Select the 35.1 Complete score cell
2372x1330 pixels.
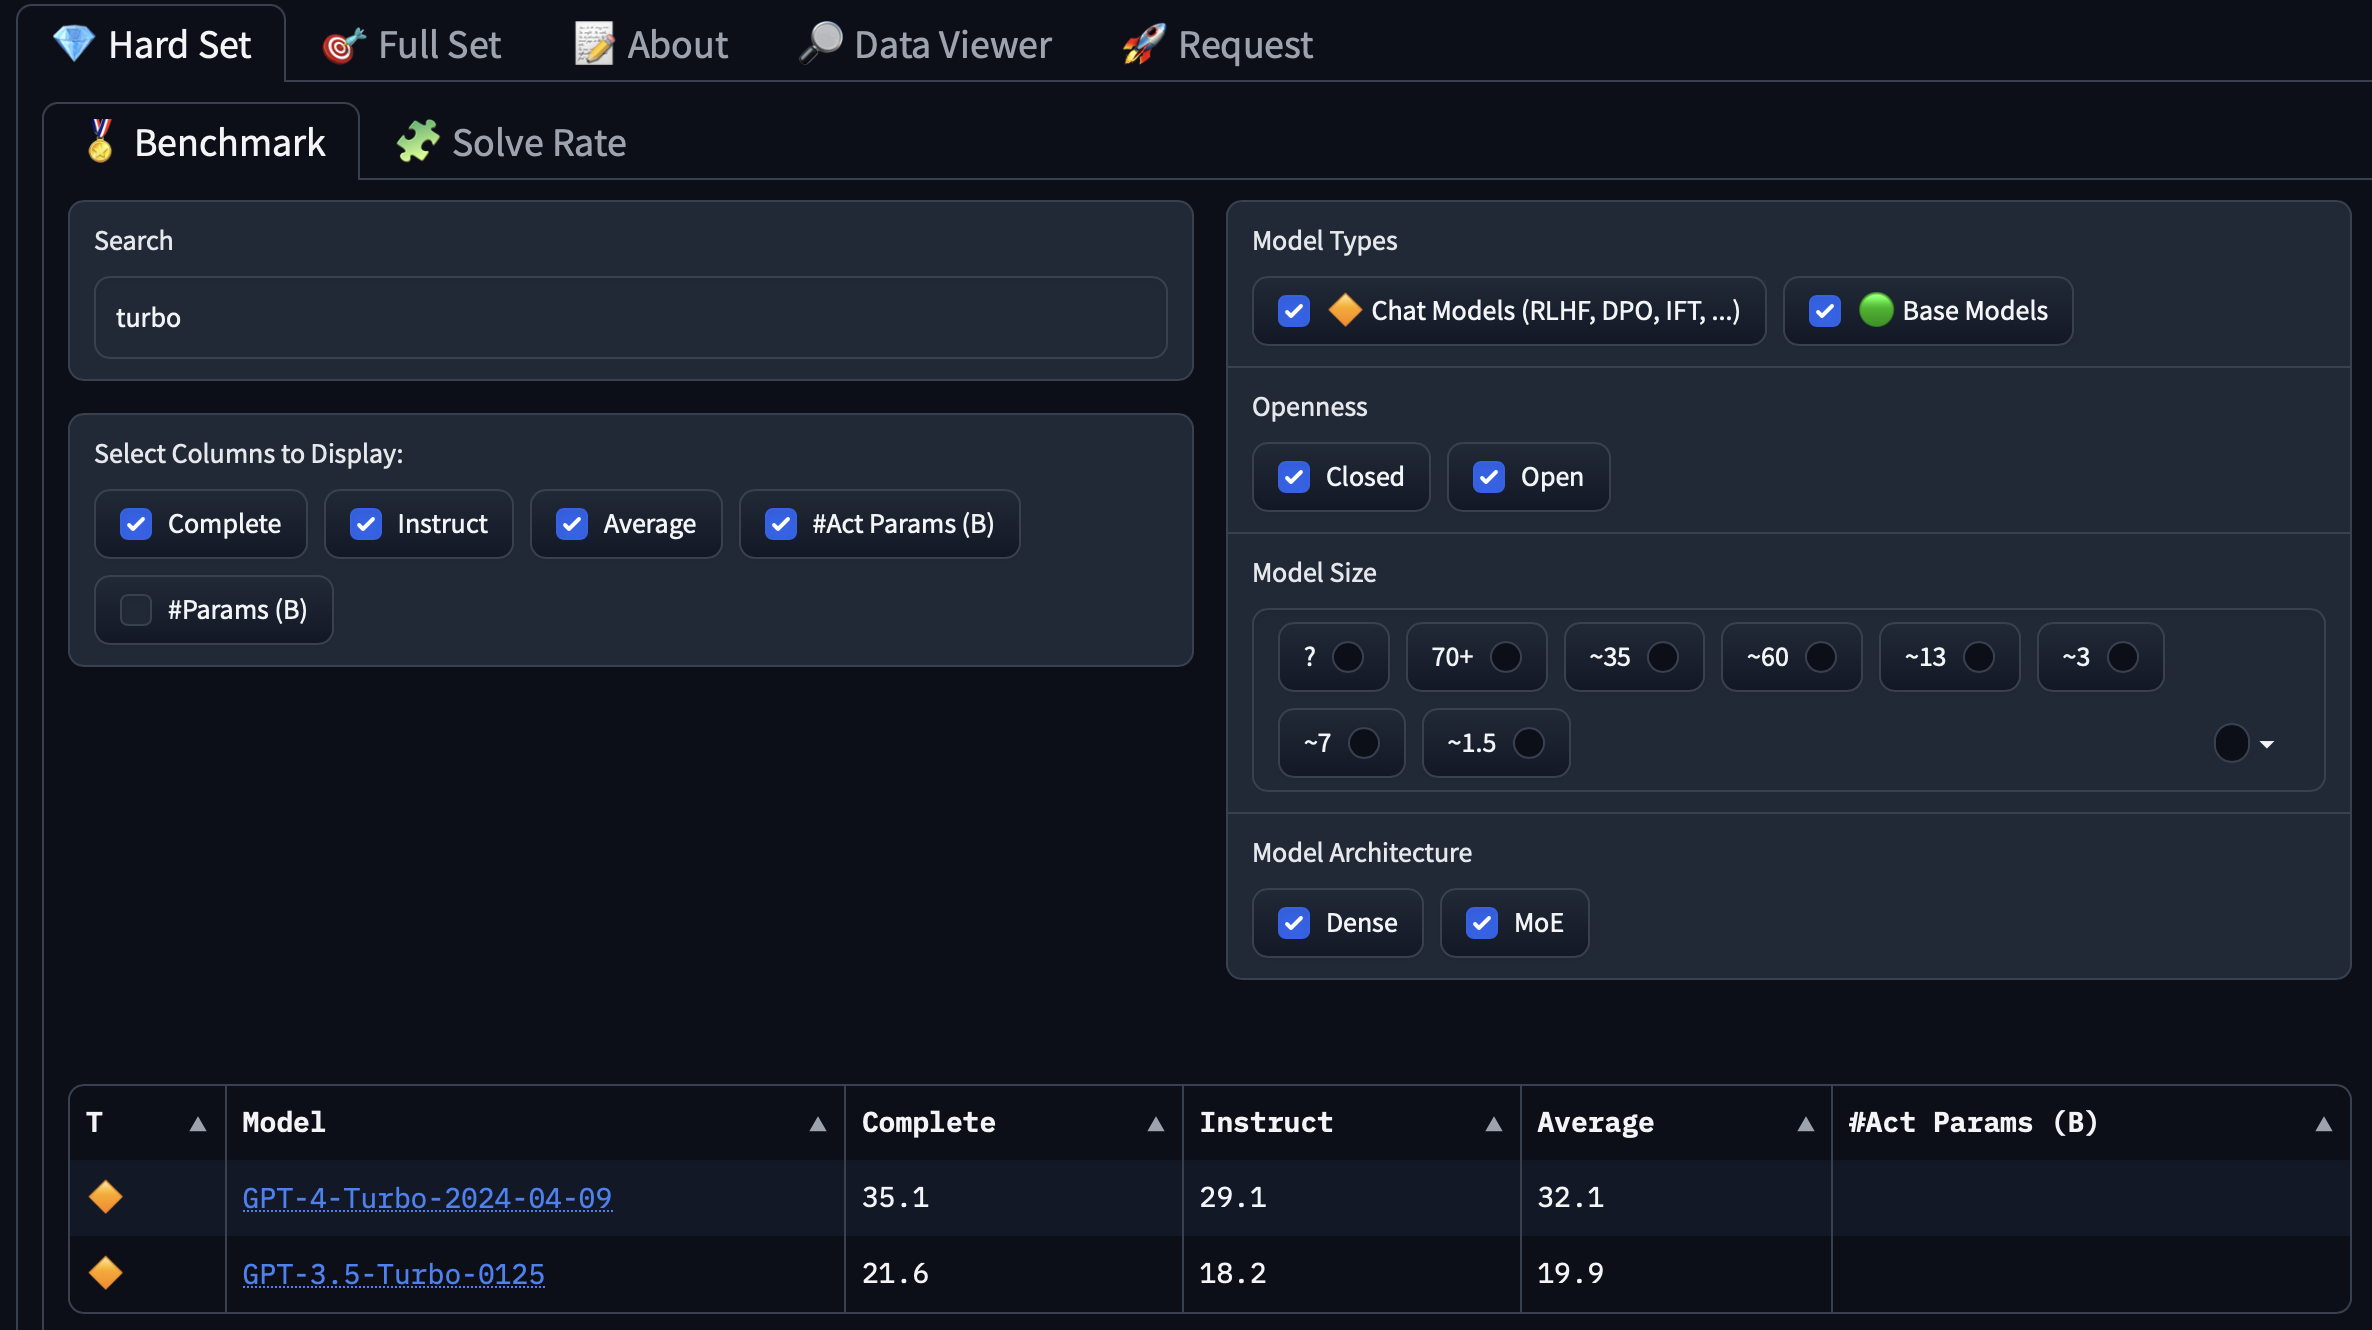(1013, 1197)
